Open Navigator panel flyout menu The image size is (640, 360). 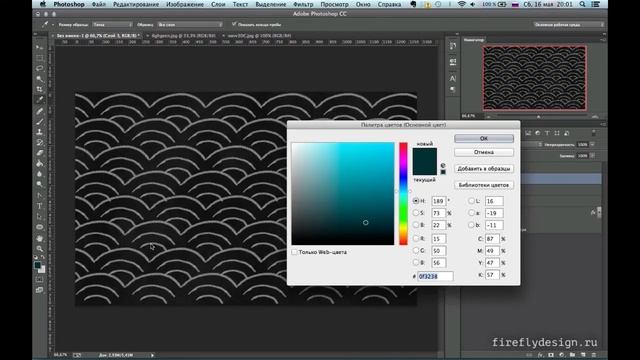603,40
